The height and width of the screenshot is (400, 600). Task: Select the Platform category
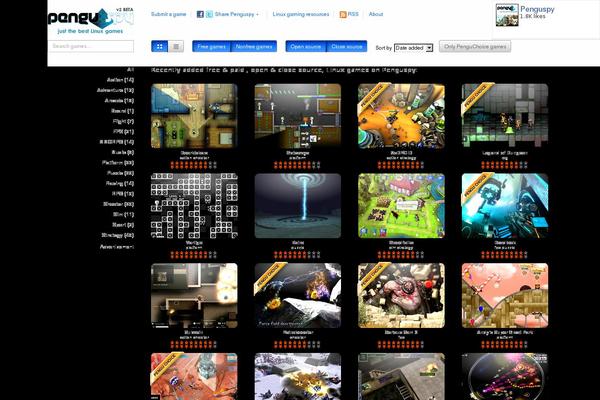pyautogui.click(x=118, y=163)
